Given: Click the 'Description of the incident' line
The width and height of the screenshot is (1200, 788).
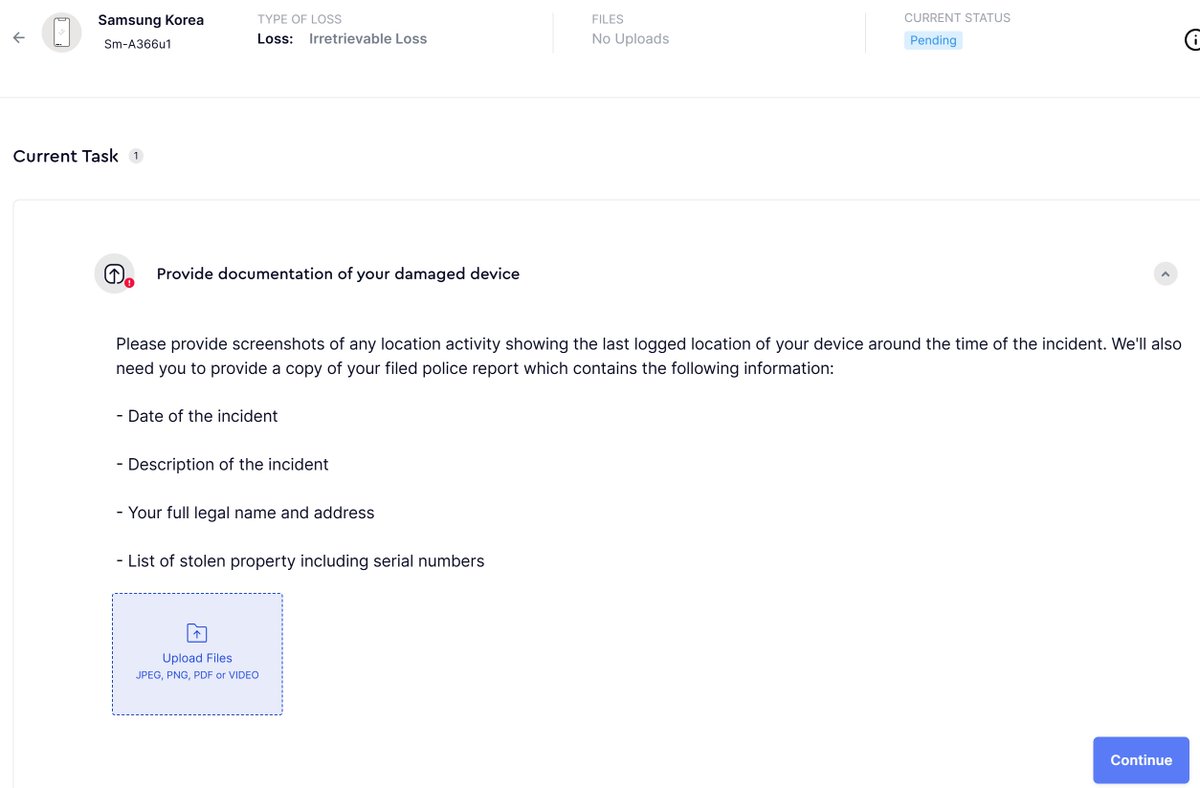Looking at the screenshot, I should 222,464.
